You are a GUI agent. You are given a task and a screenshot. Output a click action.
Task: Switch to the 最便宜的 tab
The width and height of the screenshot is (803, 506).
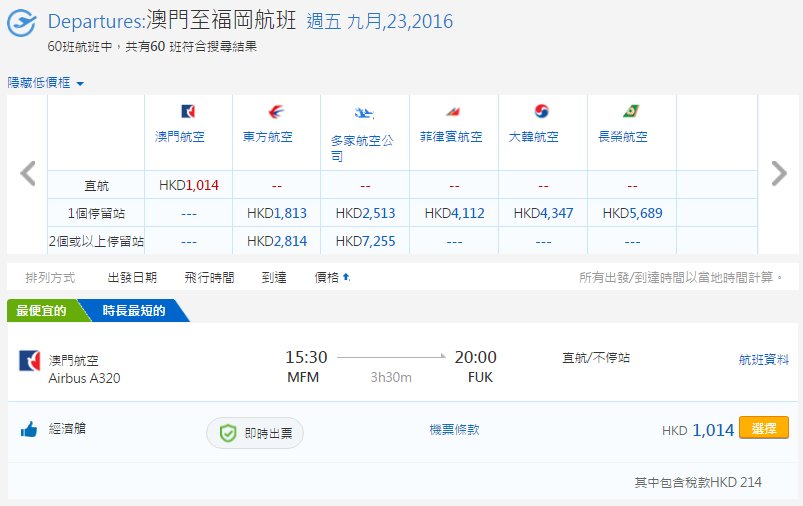pos(41,310)
